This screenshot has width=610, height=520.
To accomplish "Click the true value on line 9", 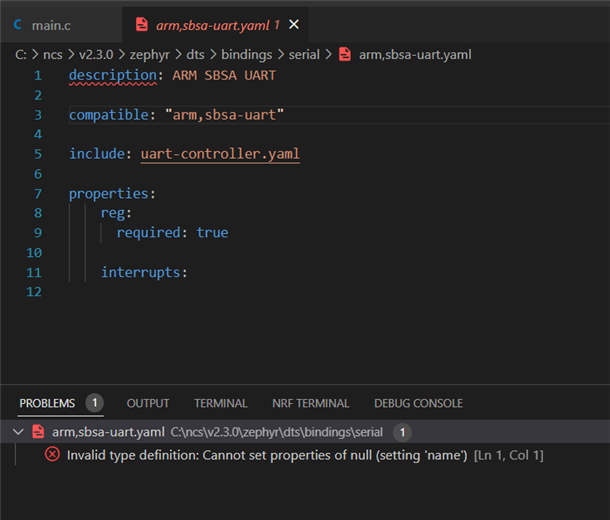I will point(212,233).
